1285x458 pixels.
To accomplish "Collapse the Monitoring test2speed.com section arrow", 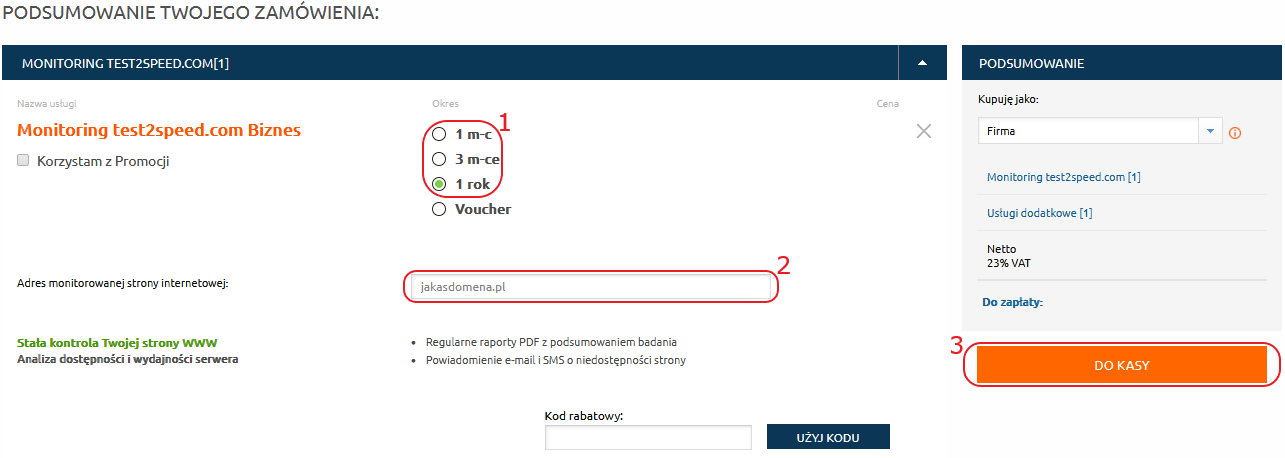I will click(x=923, y=63).
